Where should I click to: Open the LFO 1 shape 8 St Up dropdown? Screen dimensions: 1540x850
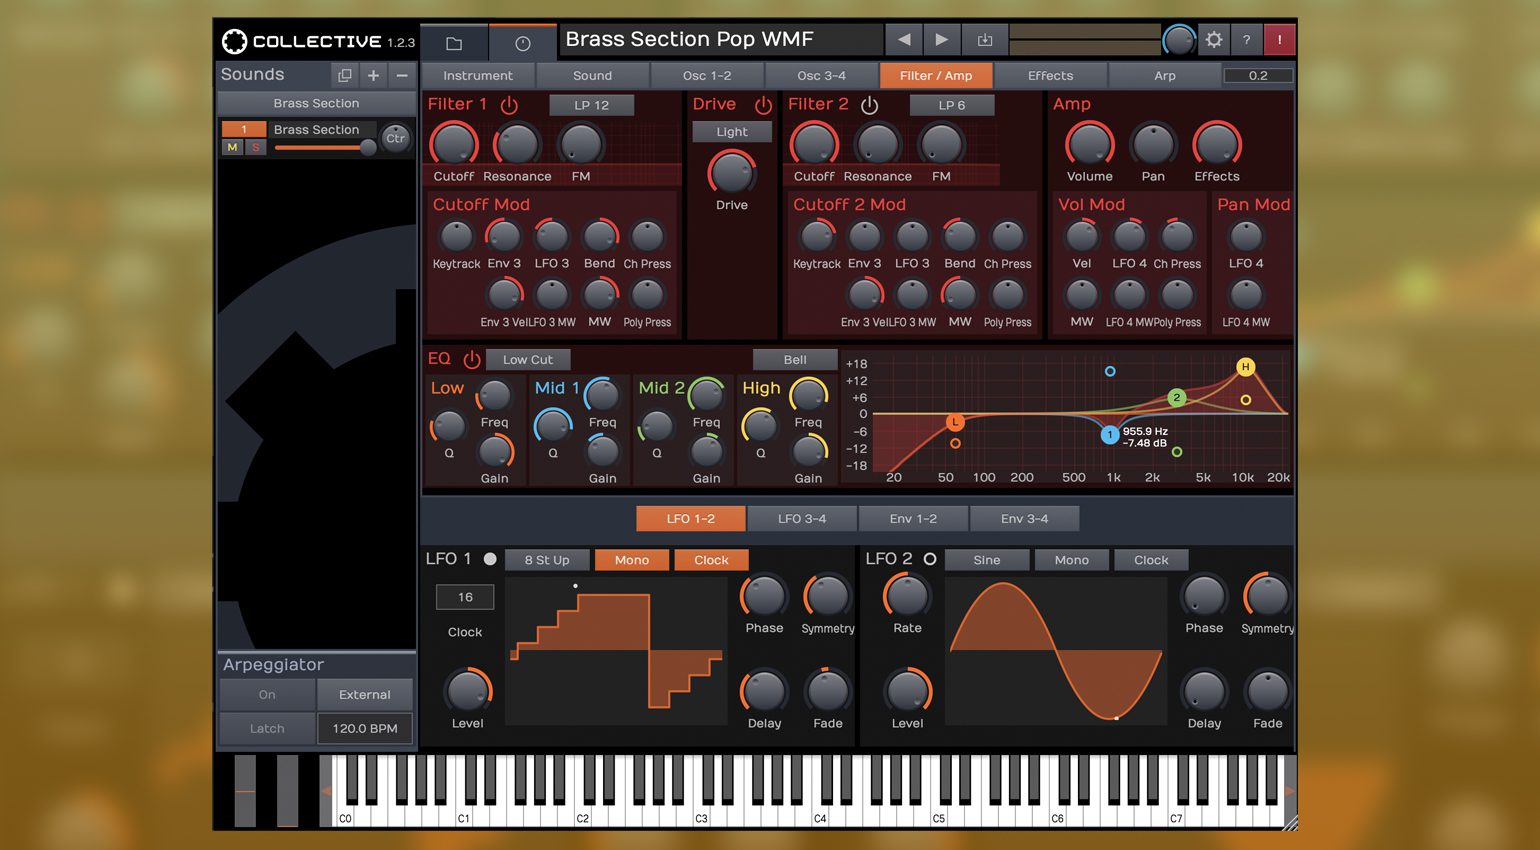[547, 560]
